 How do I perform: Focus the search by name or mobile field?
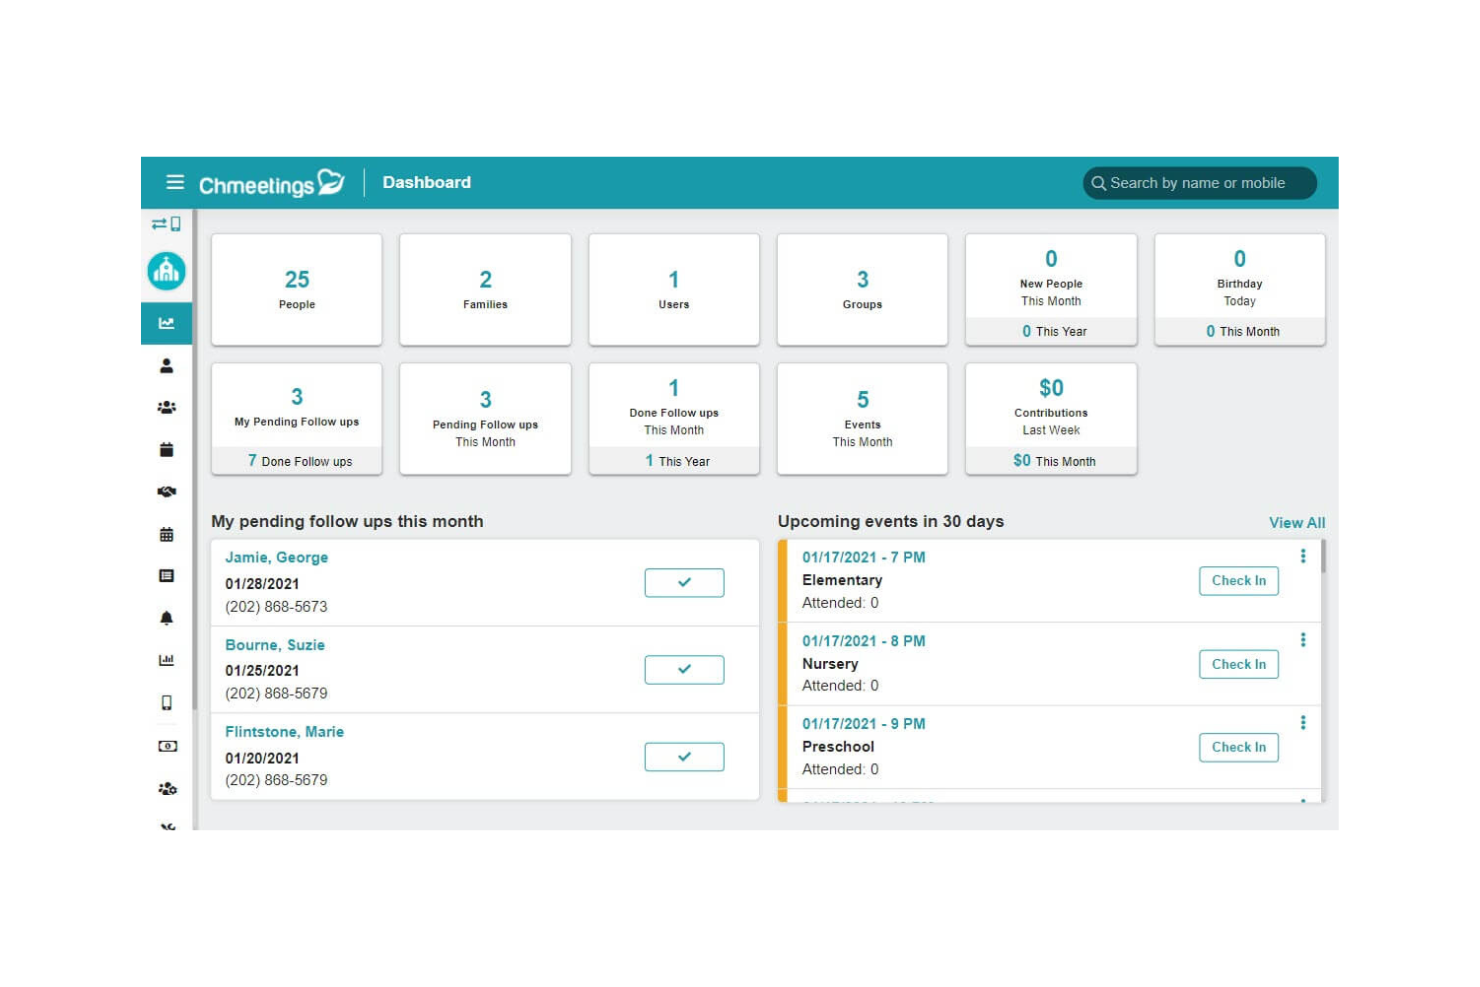[x=1200, y=183]
